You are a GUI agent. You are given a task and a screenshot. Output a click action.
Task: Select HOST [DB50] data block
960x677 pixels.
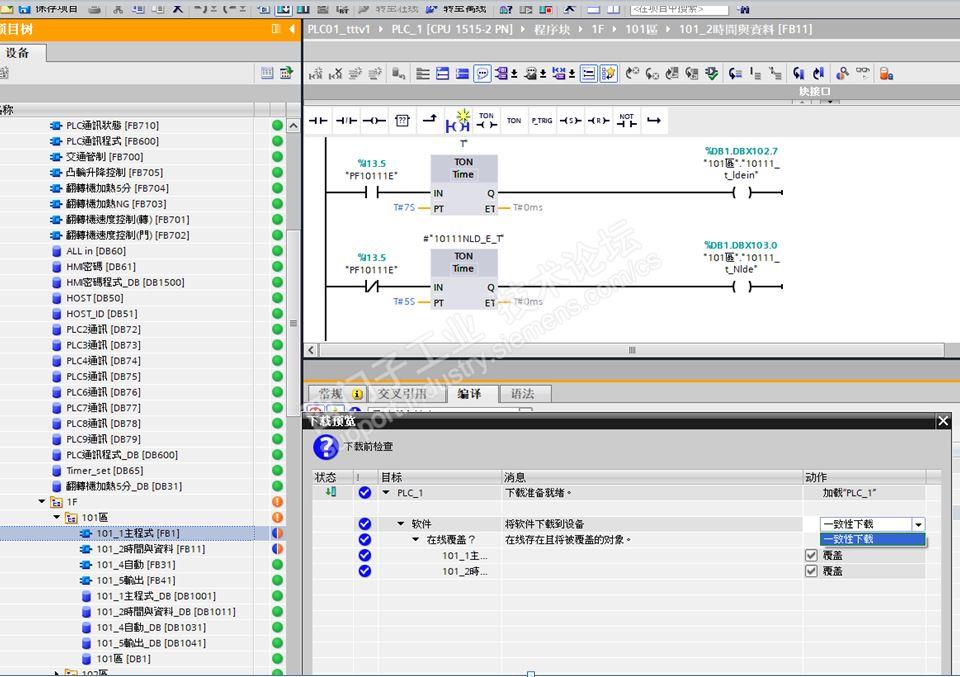(94, 298)
